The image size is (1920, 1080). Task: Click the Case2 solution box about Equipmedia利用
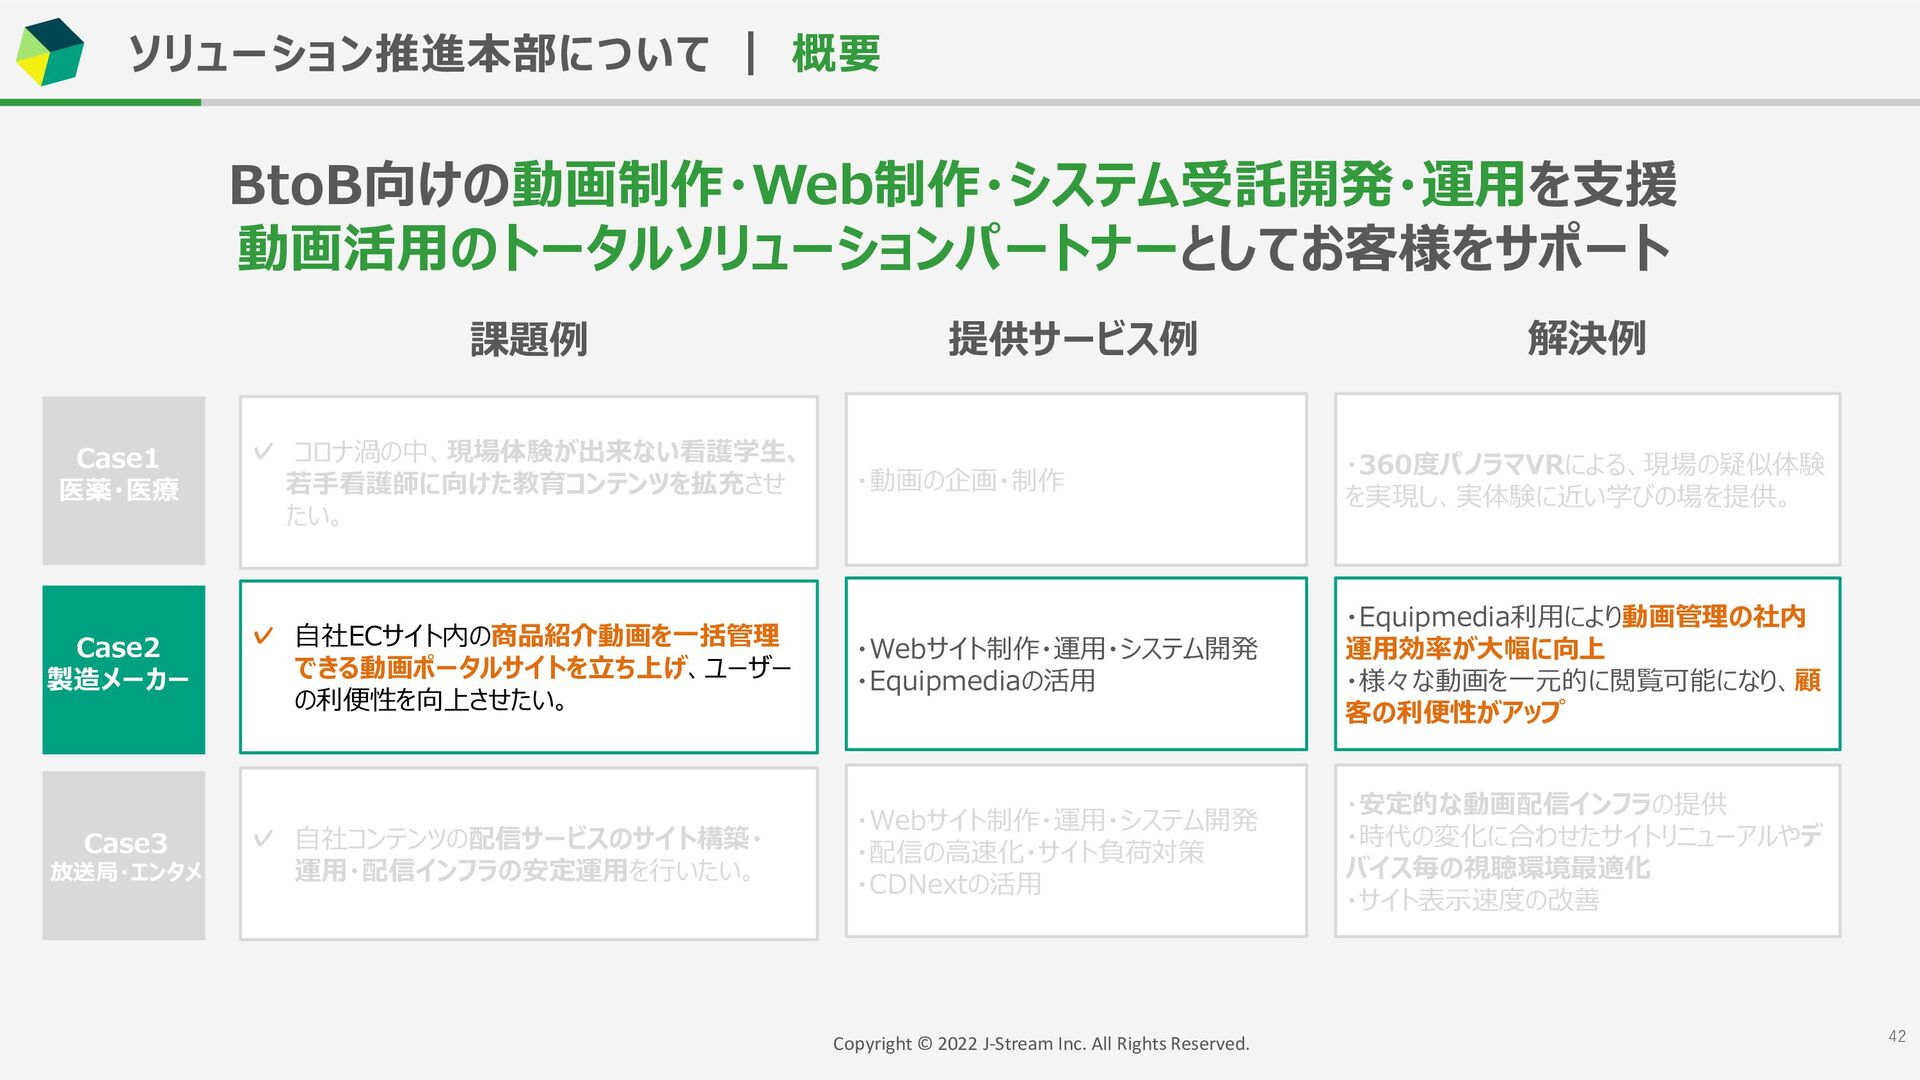point(1586,664)
